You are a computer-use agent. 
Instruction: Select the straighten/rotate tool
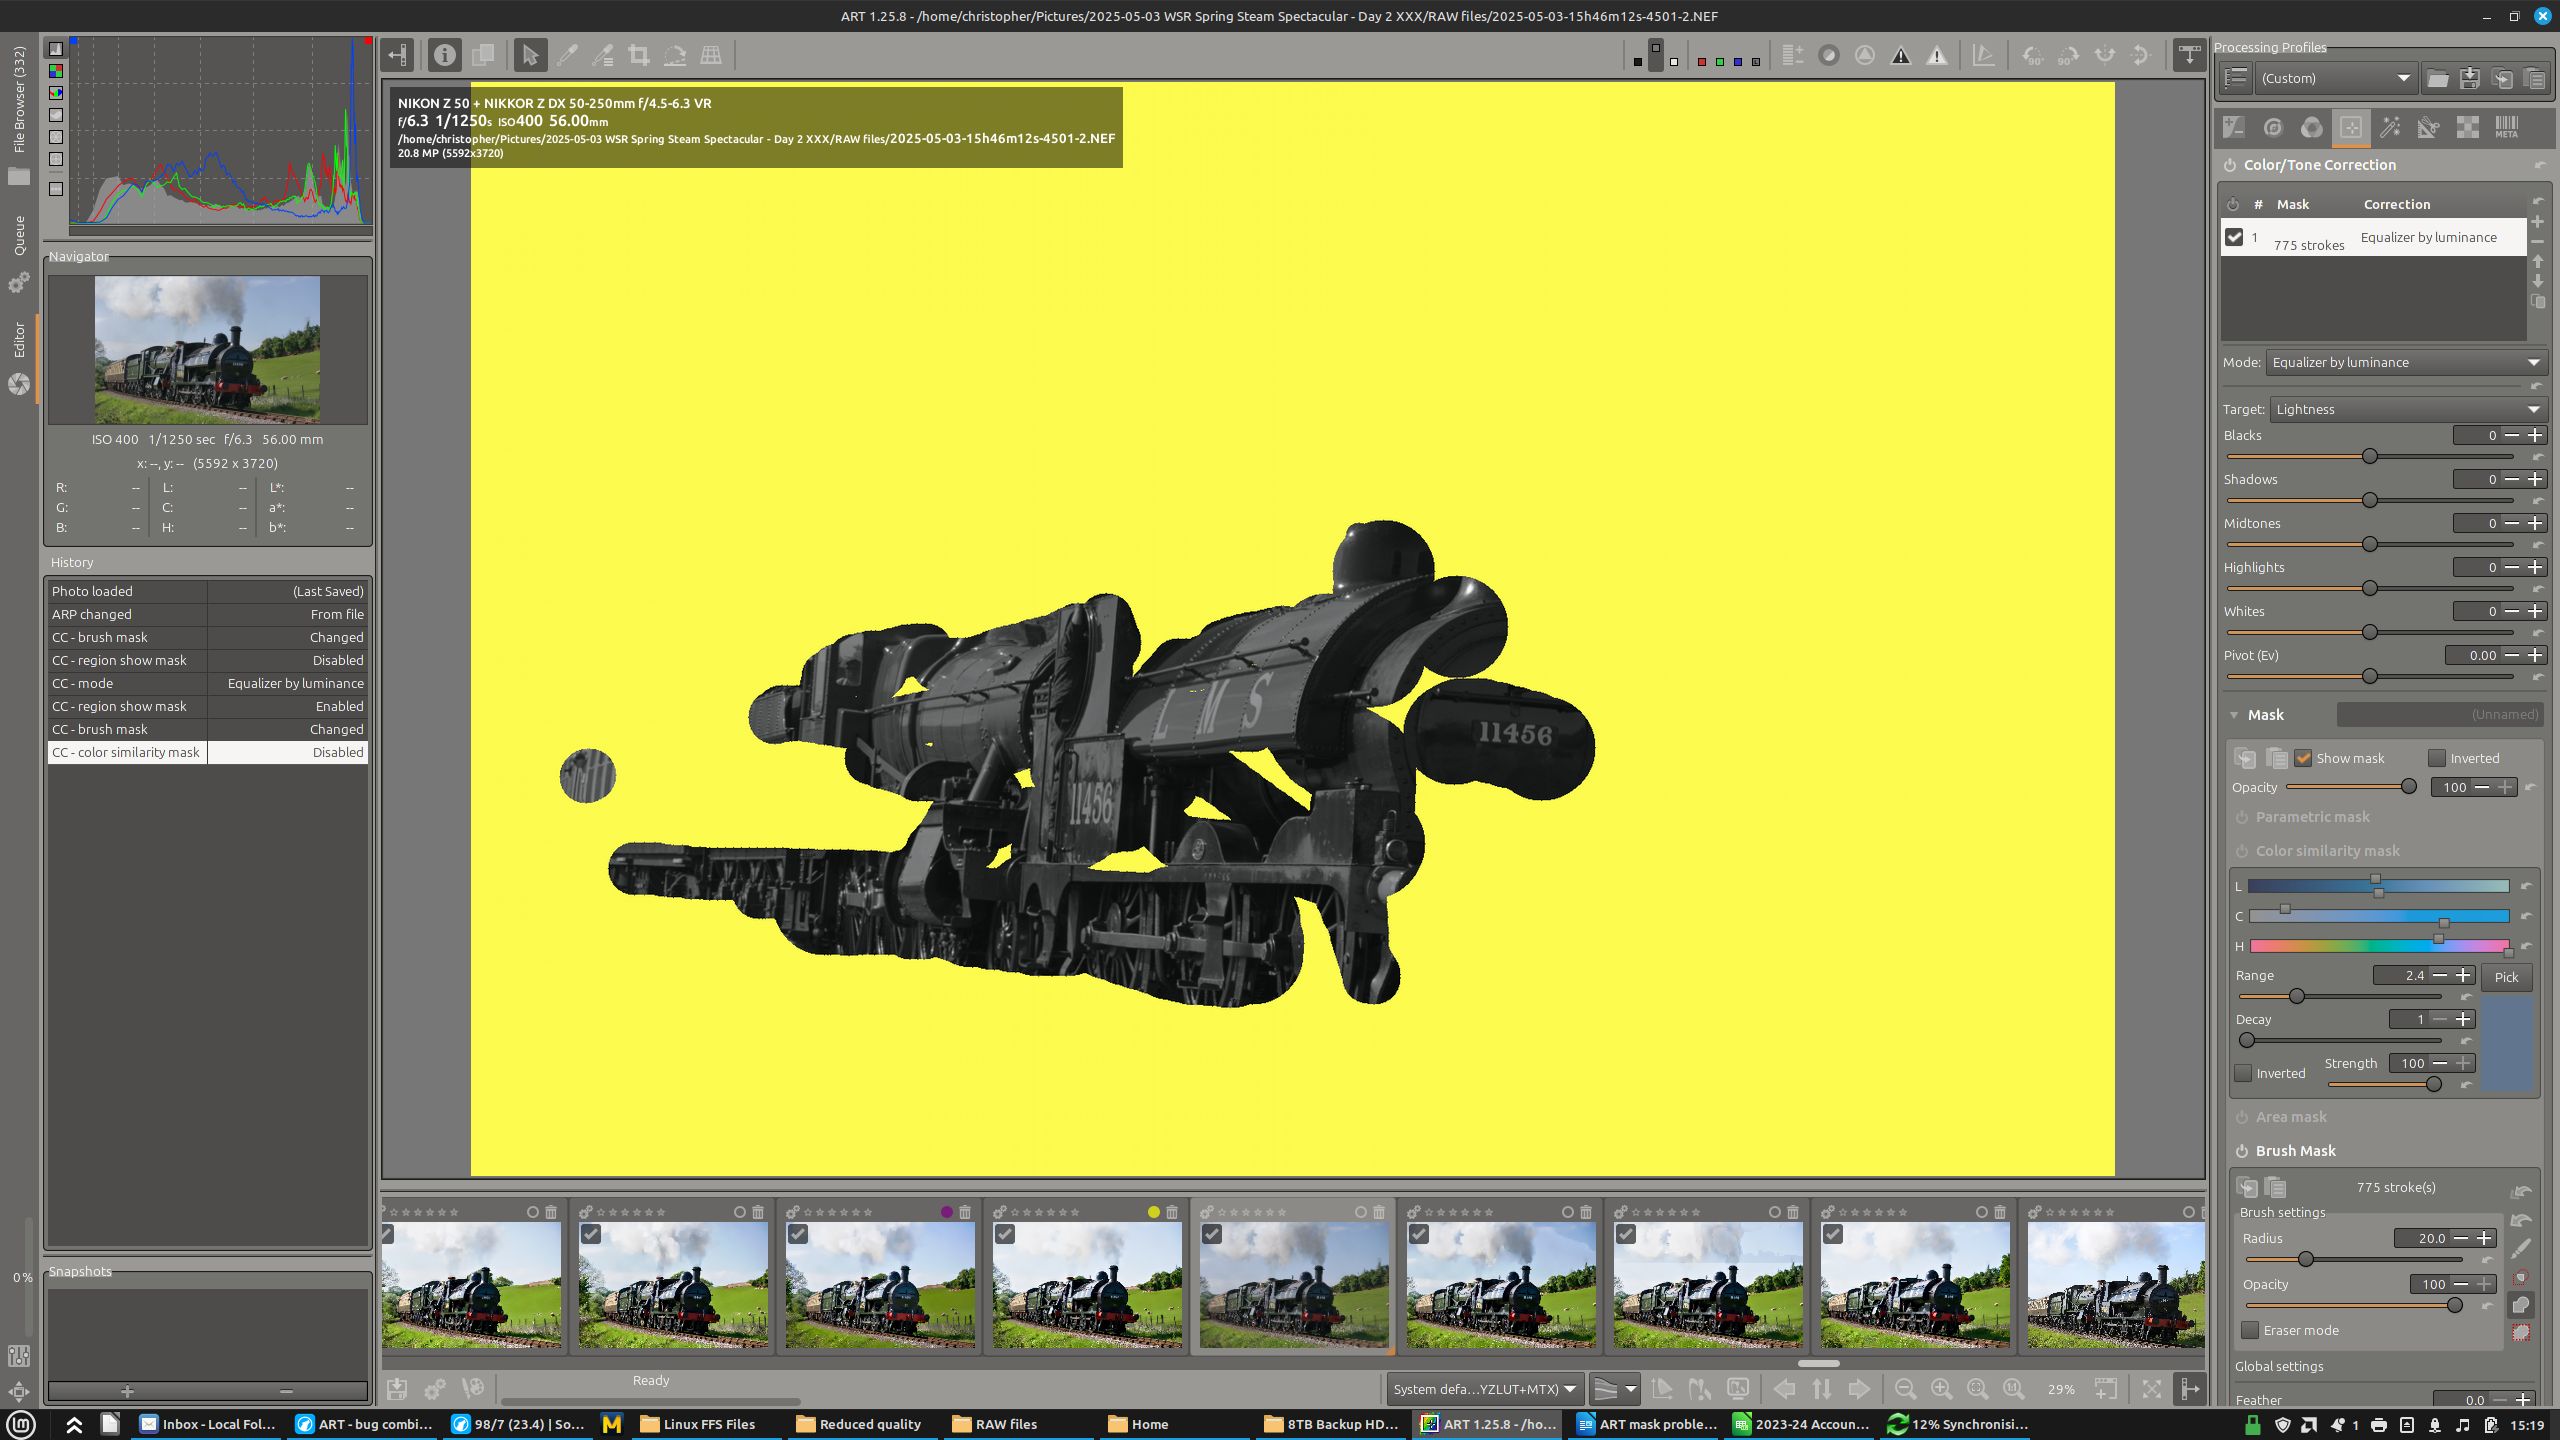675,55
